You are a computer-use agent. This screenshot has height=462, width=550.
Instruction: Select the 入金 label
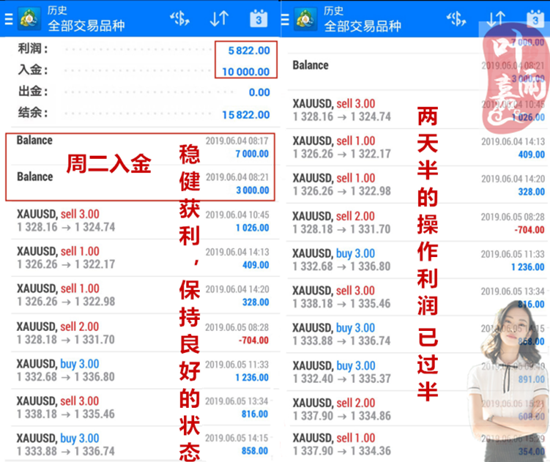coord(33,69)
